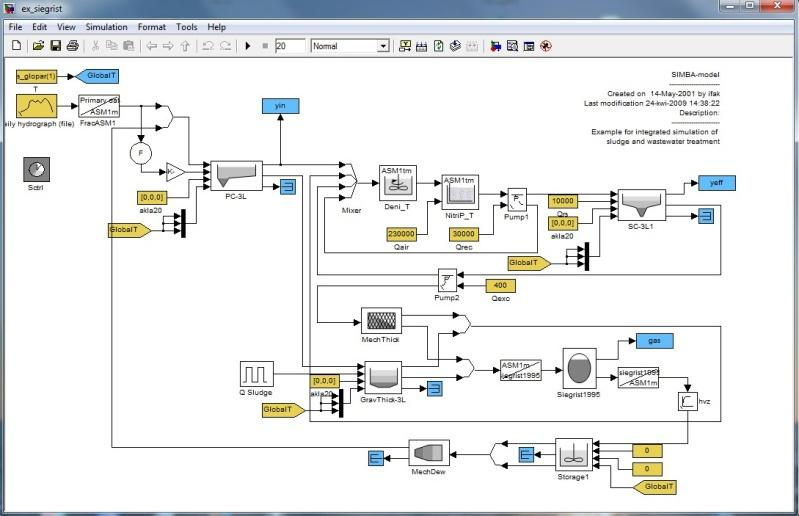
Task: Start the simulation with play button
Action: click(248, 46)
